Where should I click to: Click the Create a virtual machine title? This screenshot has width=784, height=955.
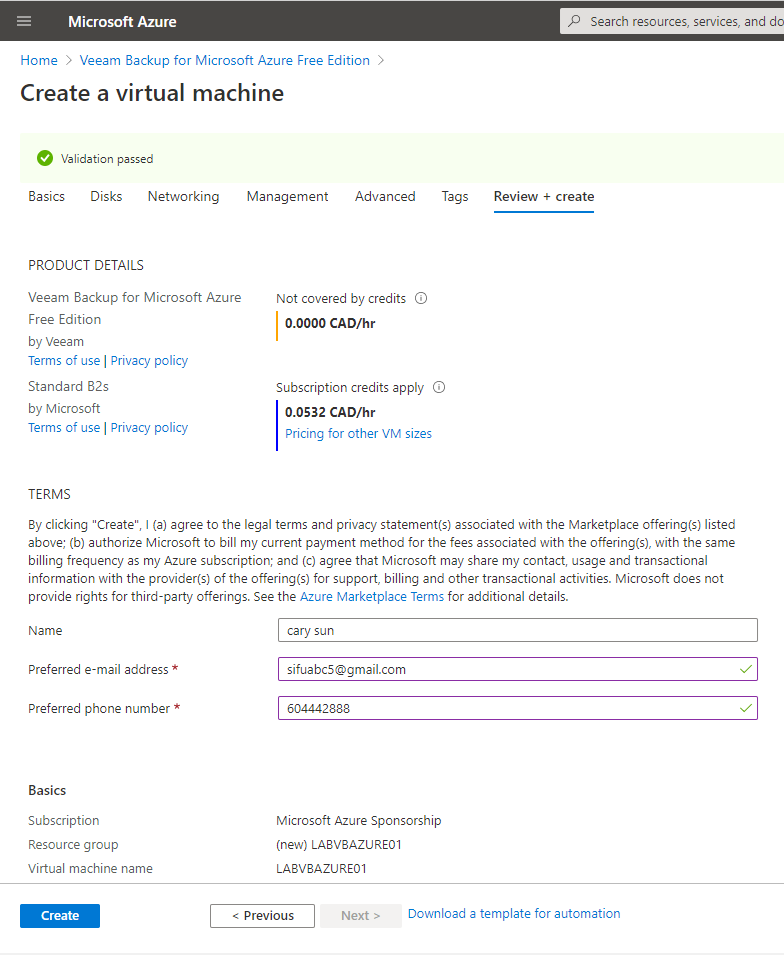(x=152, y=93)
